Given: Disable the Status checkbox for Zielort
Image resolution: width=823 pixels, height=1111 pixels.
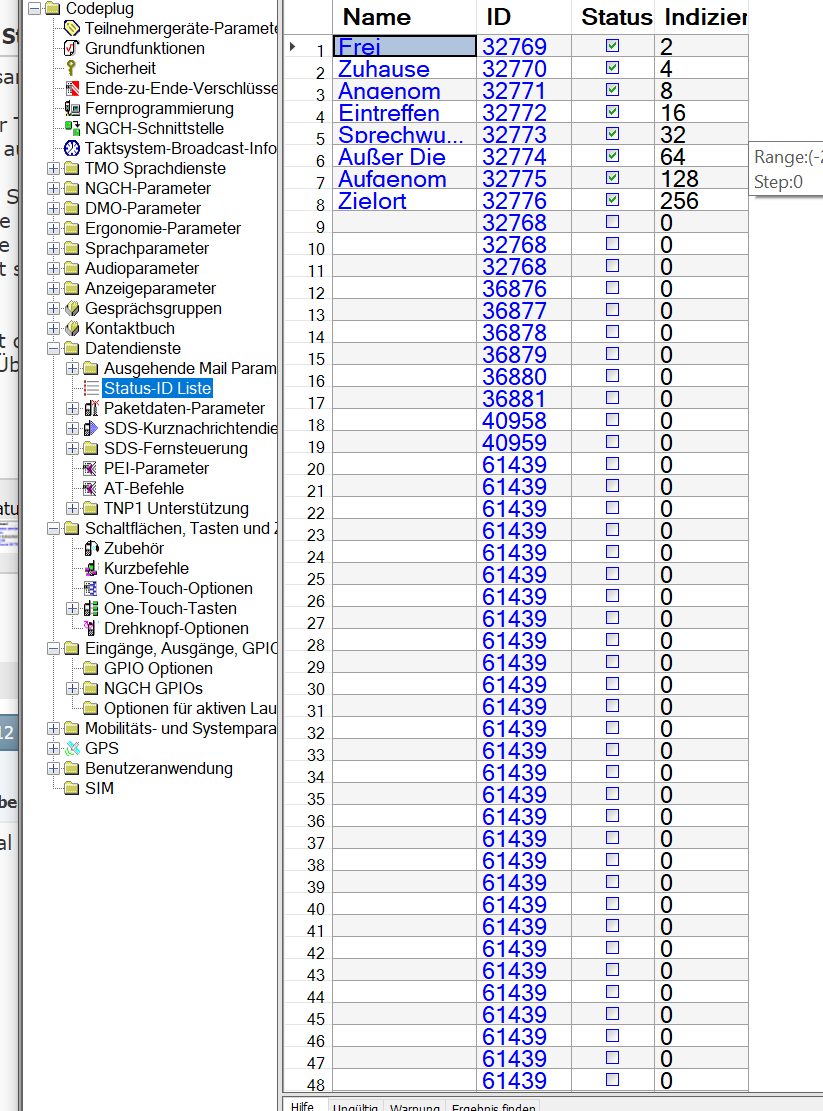Looking at the screenshot, I should click(x=613, y=200).
